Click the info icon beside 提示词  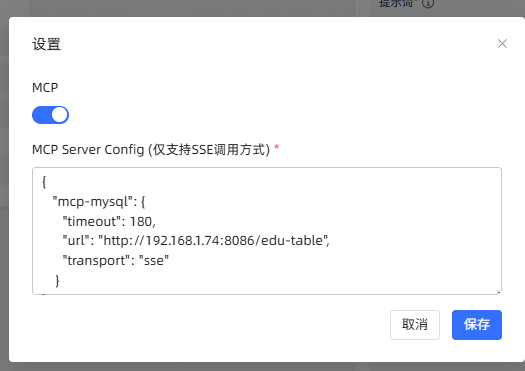click(x=428, y=3)
